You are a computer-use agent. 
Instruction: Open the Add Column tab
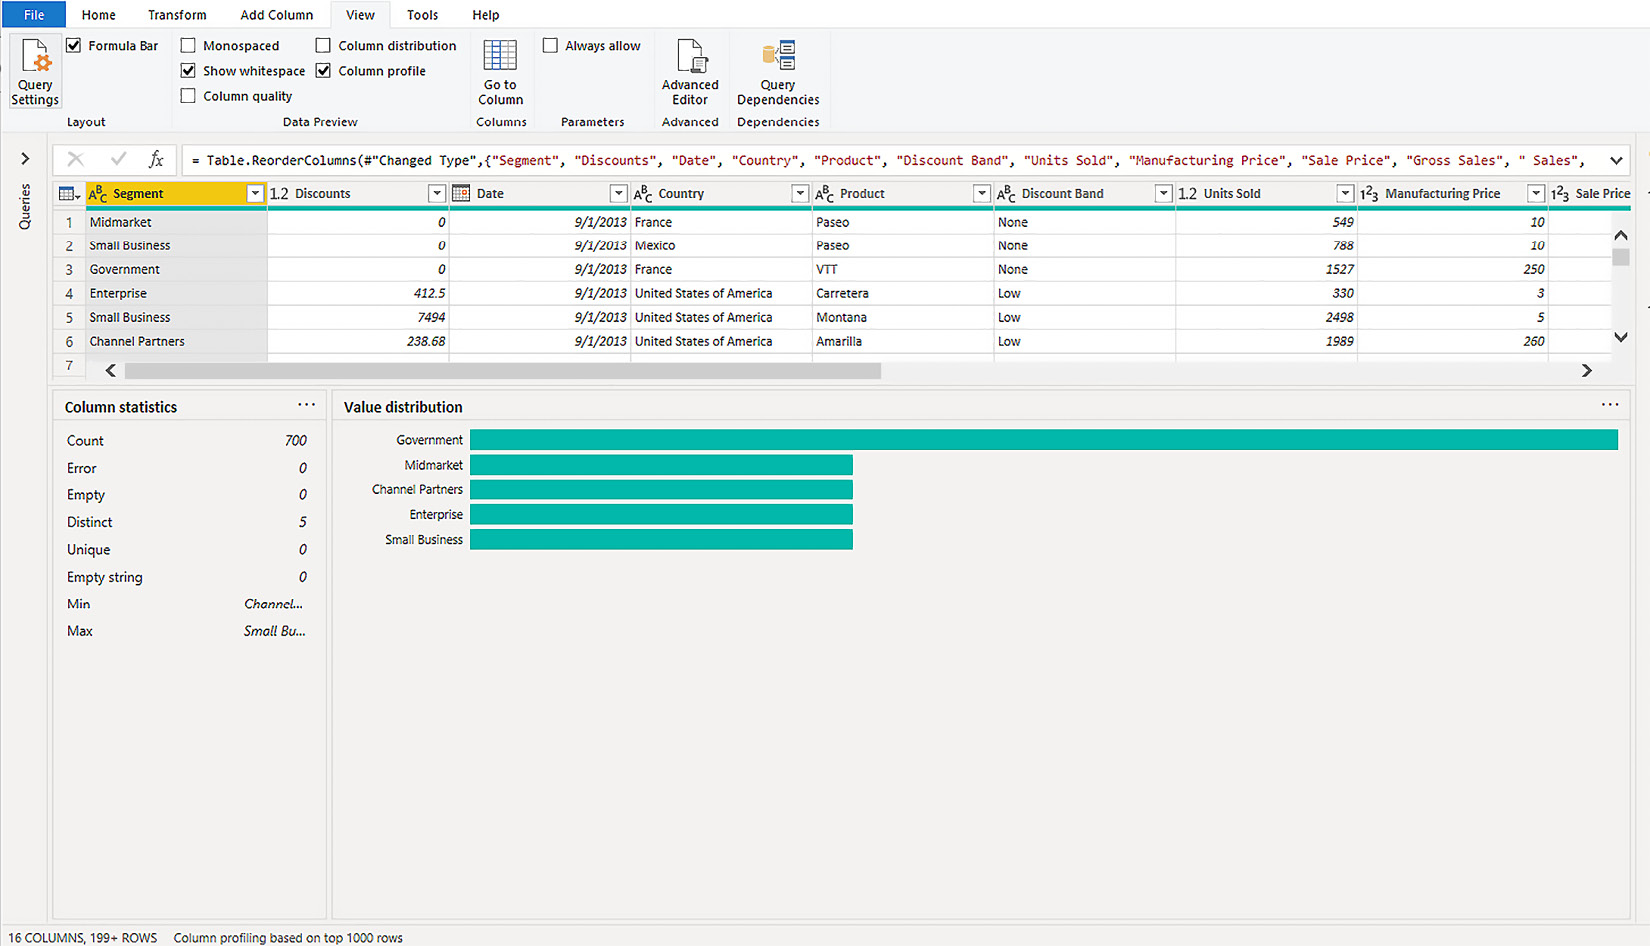[276, 15]
